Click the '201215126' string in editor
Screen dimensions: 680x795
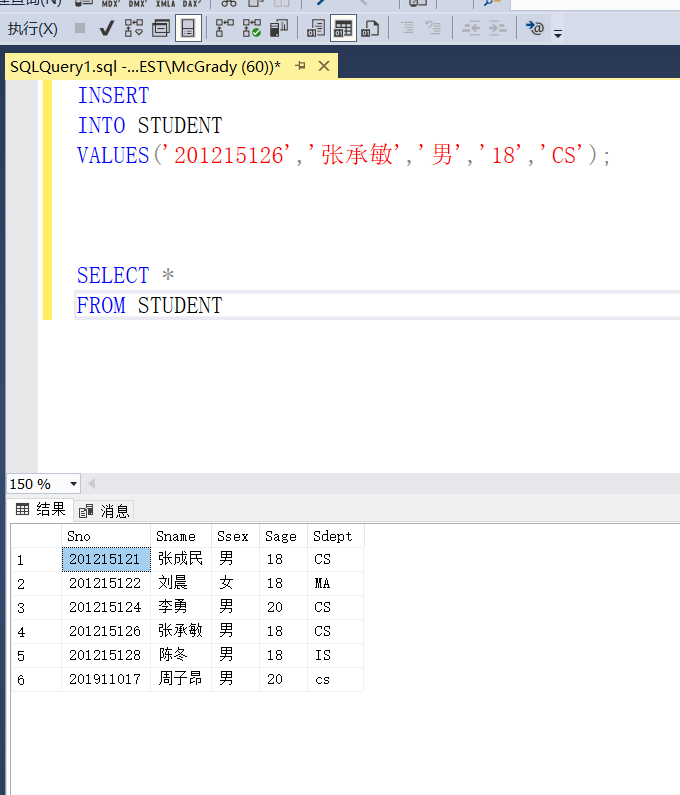coord(227,155)
